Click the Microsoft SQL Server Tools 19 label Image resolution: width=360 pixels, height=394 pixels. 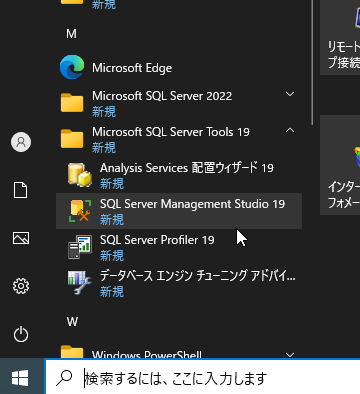171,132
